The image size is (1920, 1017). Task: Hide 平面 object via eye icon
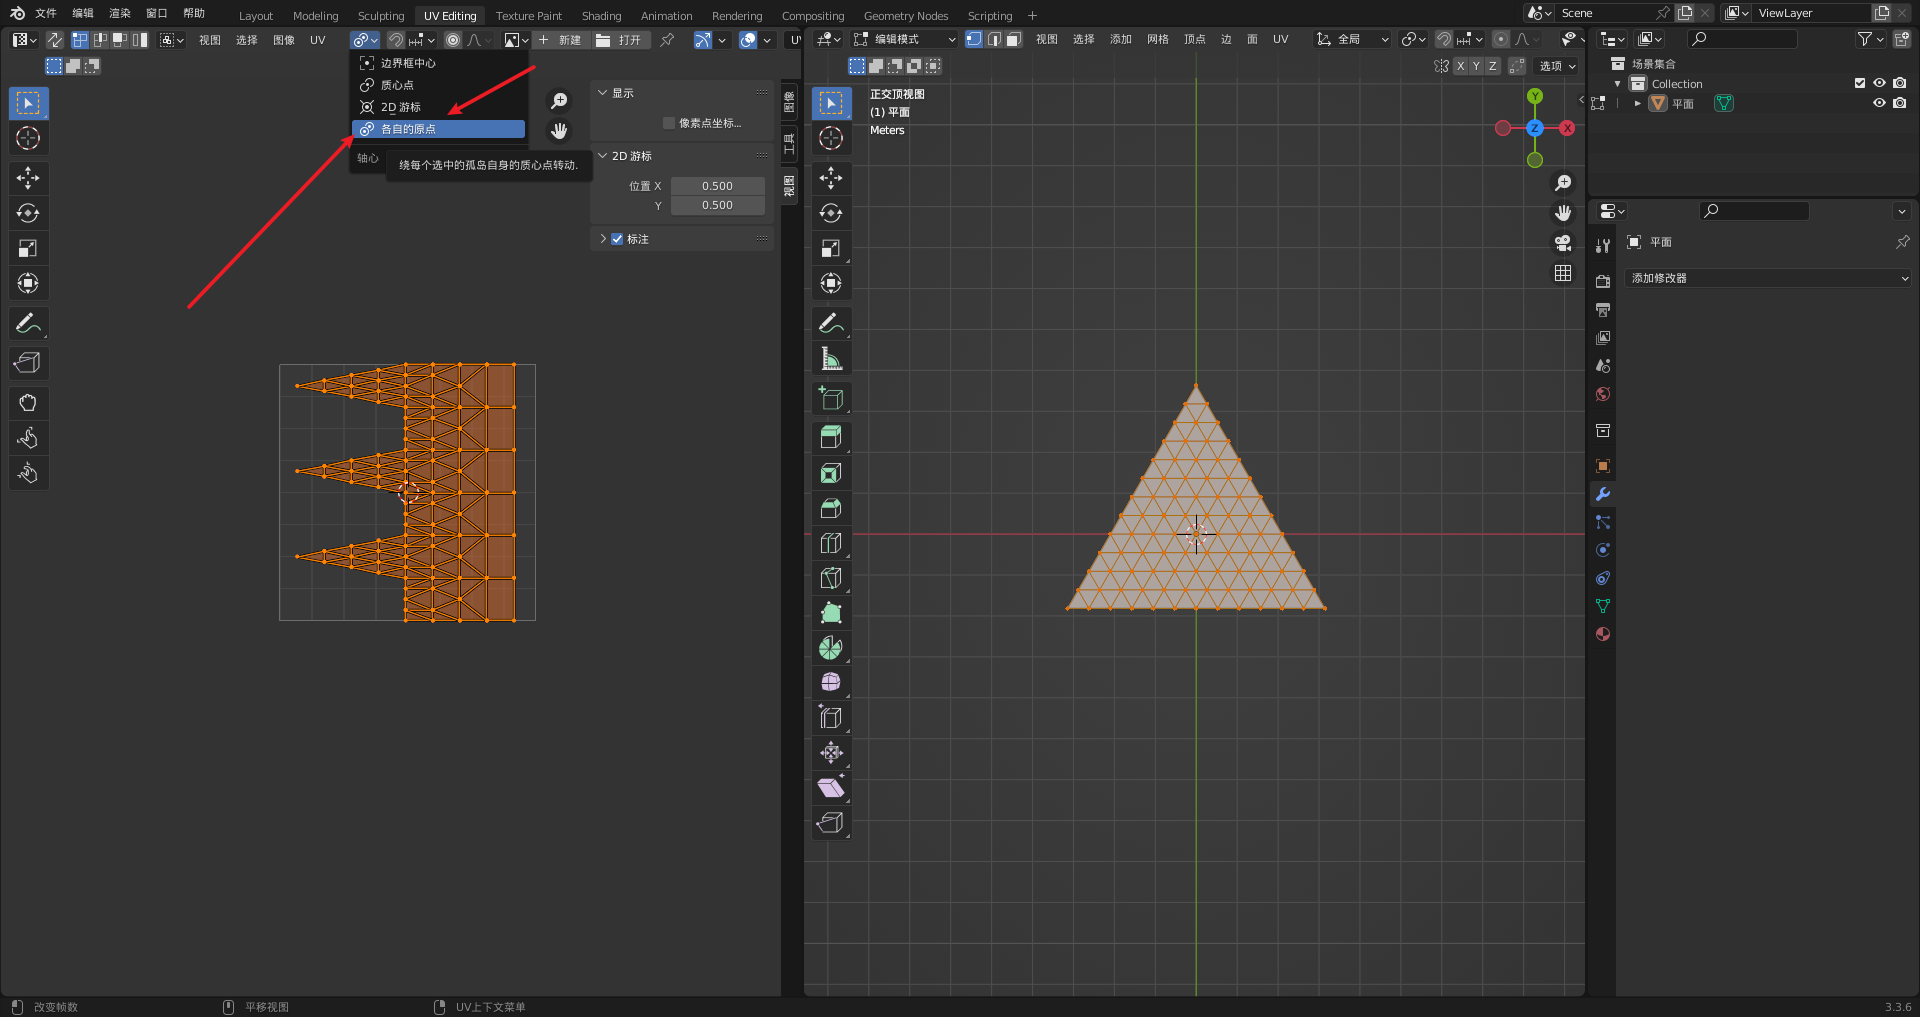coord(1879,103)
